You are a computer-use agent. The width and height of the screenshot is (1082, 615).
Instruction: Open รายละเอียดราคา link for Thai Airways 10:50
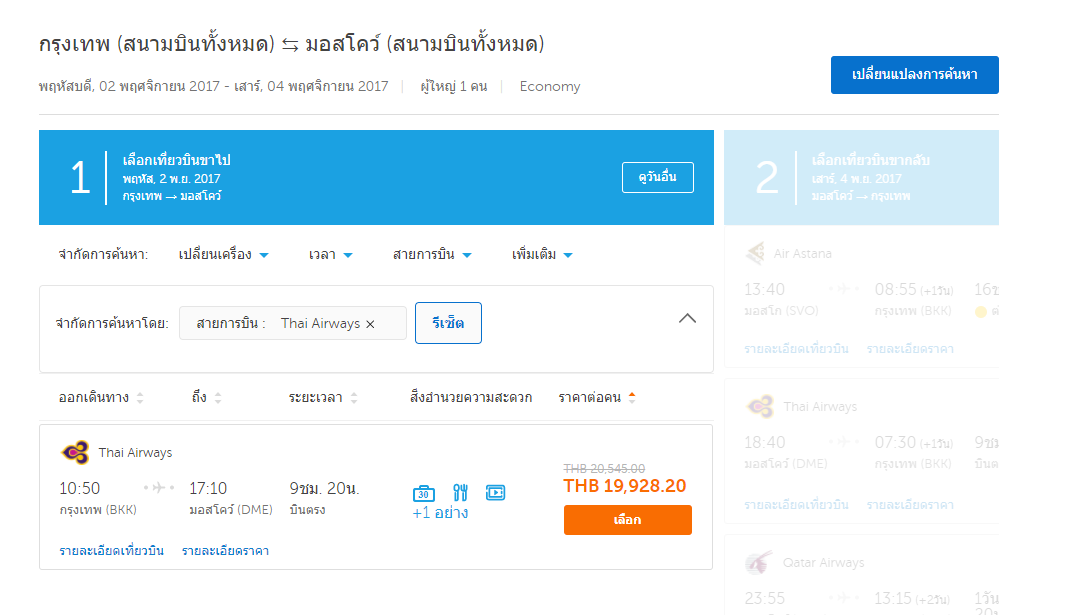226,551
